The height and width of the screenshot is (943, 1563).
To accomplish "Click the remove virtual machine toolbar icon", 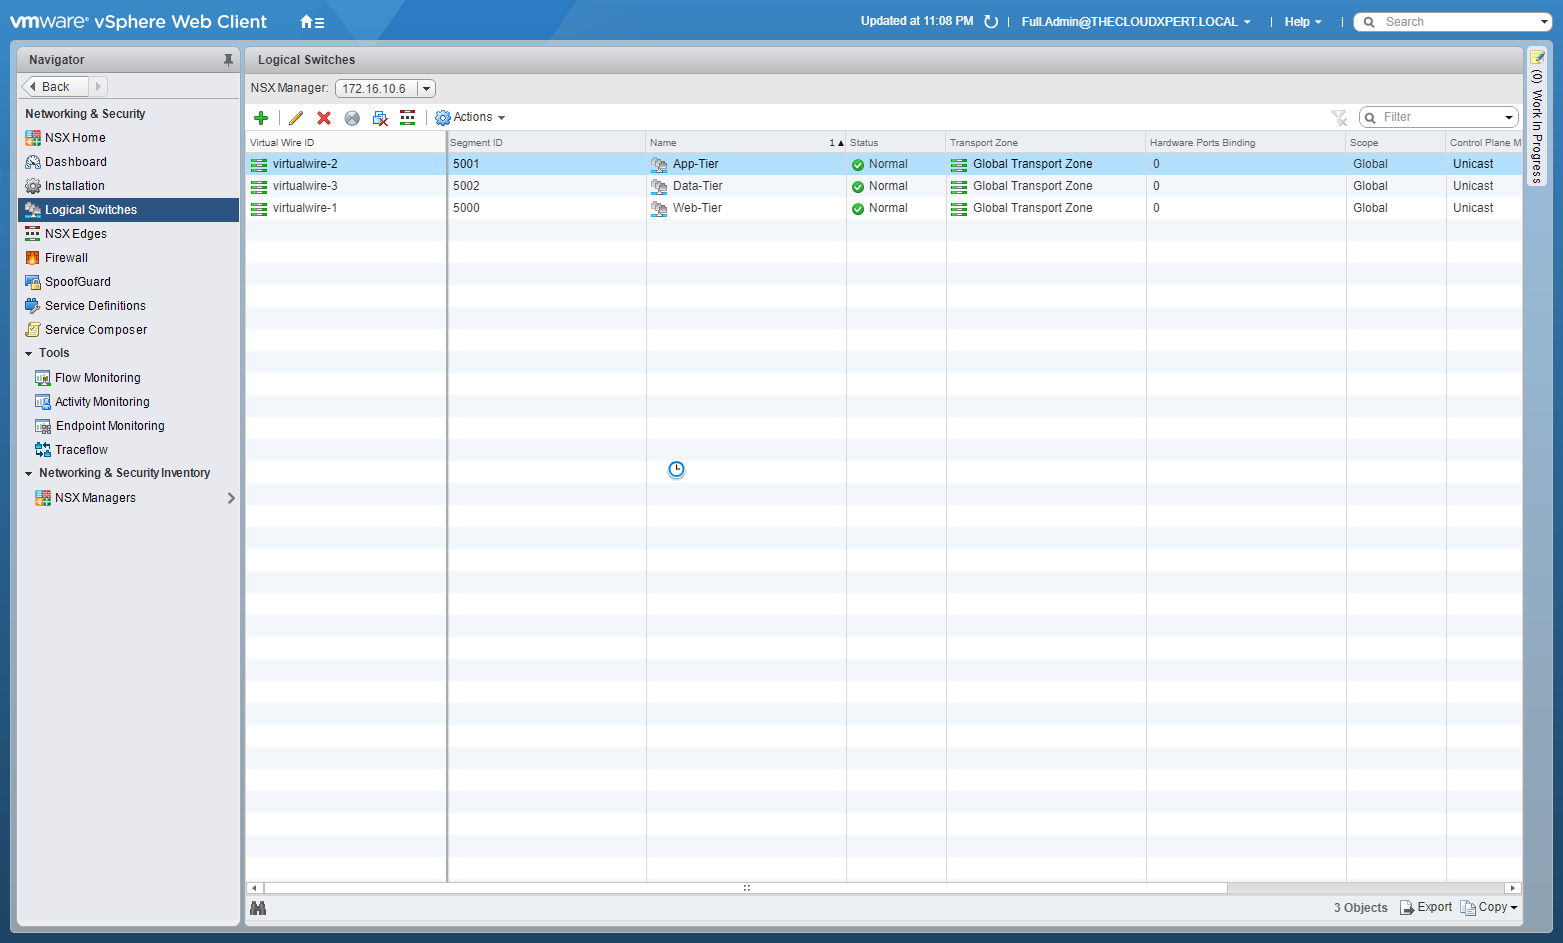I will (x=380, y=118).
